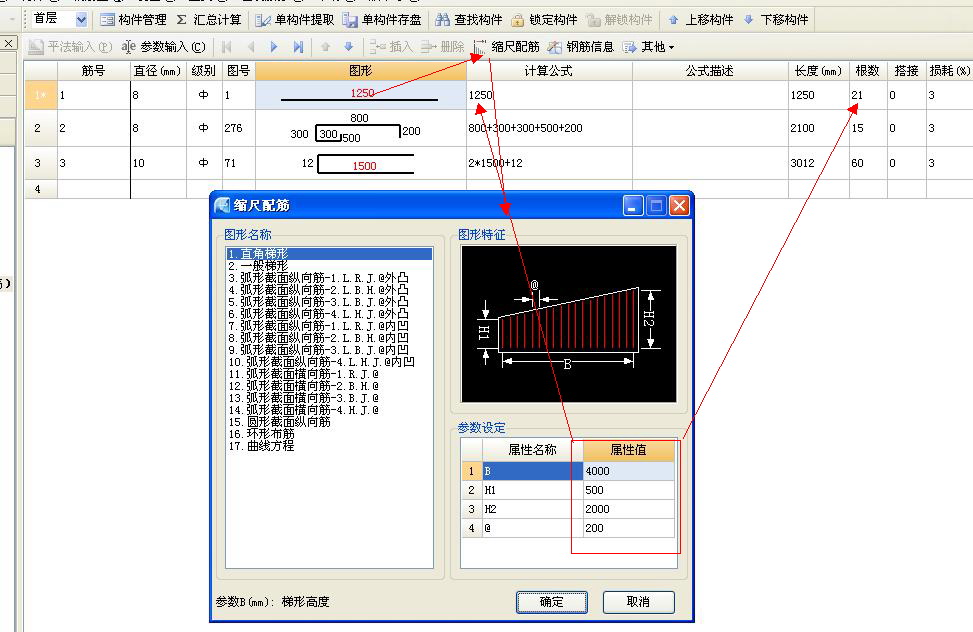Screen dimensions: 973x632
Task: Click 根数 cell with value 21
Action: click(868, 95)
